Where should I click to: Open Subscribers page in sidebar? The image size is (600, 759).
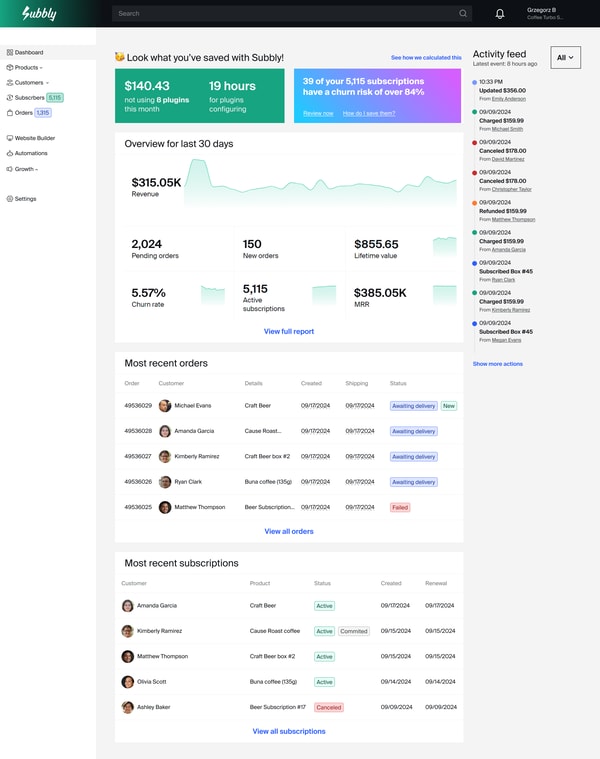coord(30,98)
